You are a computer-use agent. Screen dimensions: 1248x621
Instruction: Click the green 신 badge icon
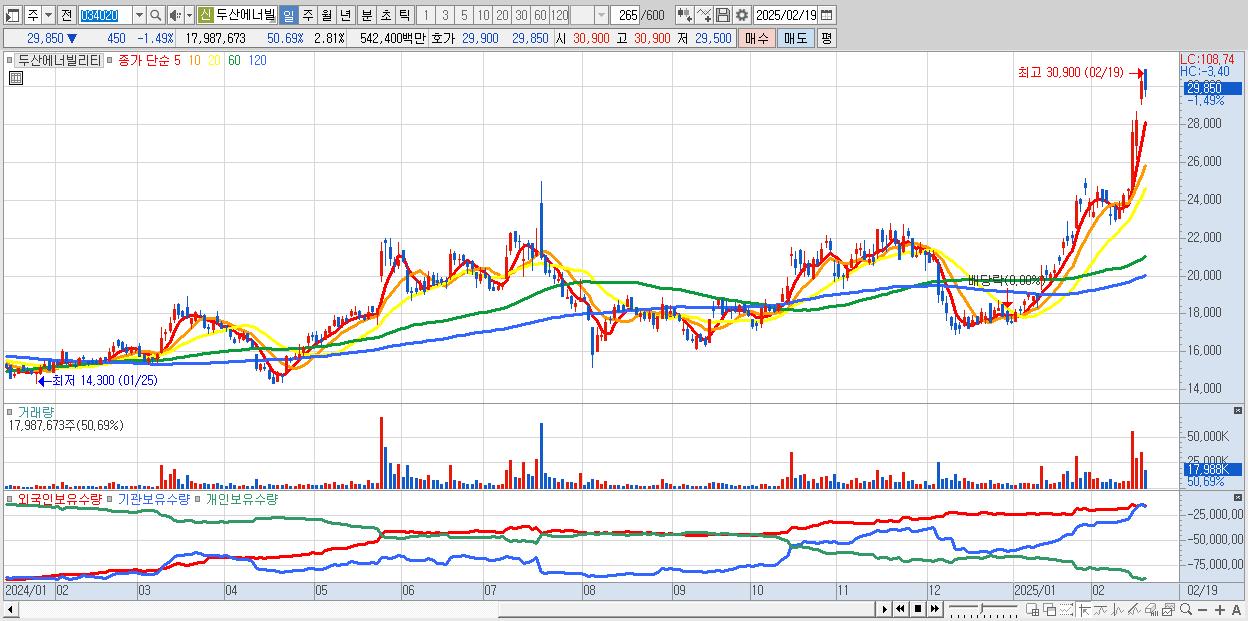[x=204, y=16]
